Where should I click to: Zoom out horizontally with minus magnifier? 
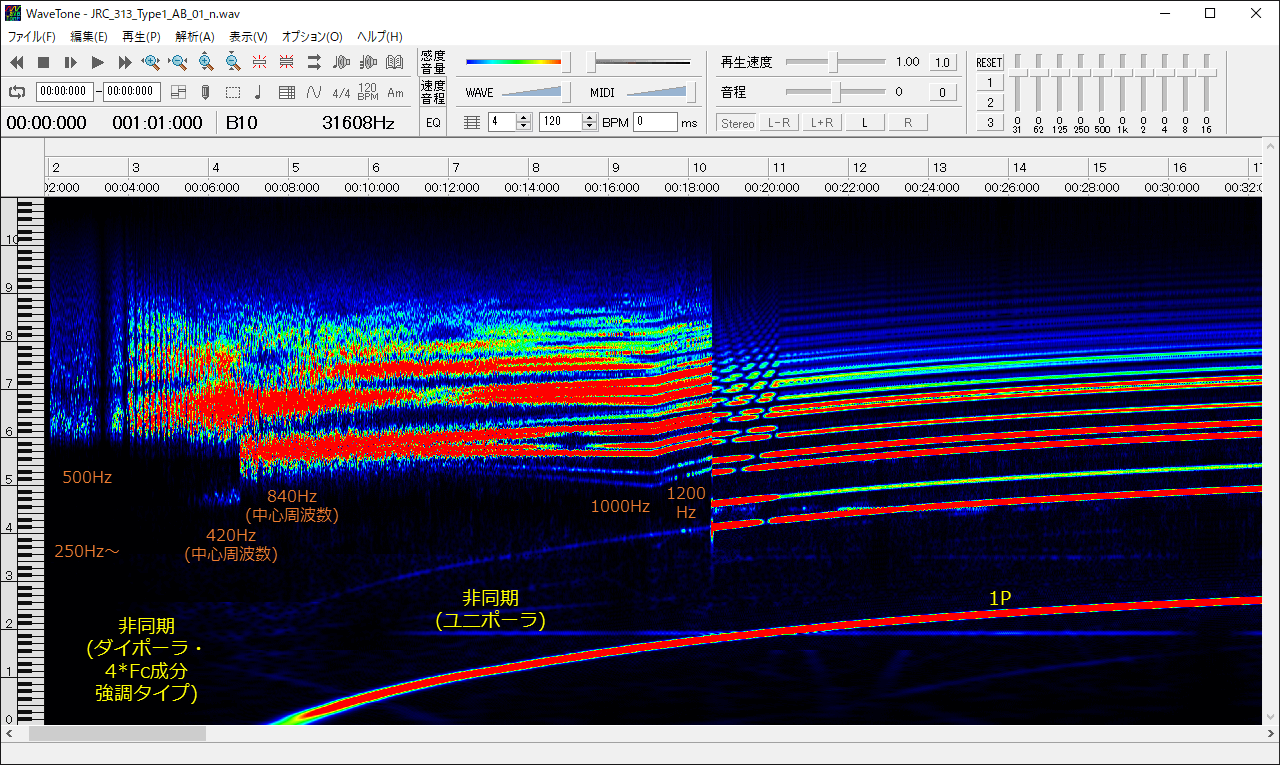click(x=179, y=62)
